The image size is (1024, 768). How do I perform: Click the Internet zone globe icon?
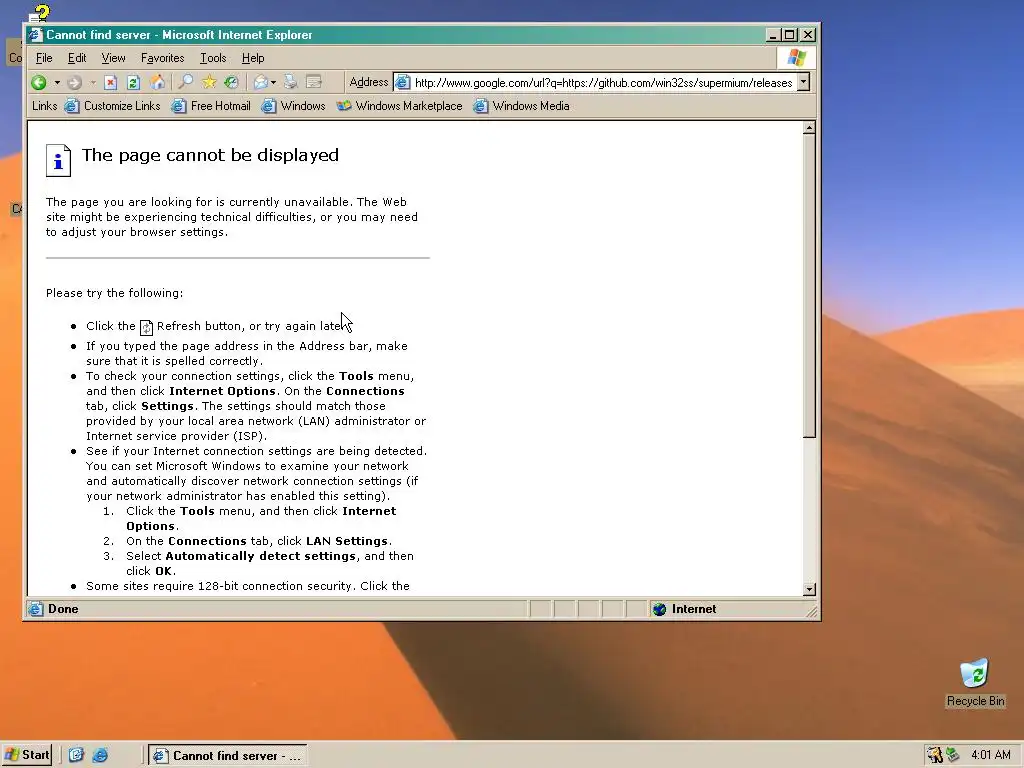pyautogui.click(x=660, y=609)
